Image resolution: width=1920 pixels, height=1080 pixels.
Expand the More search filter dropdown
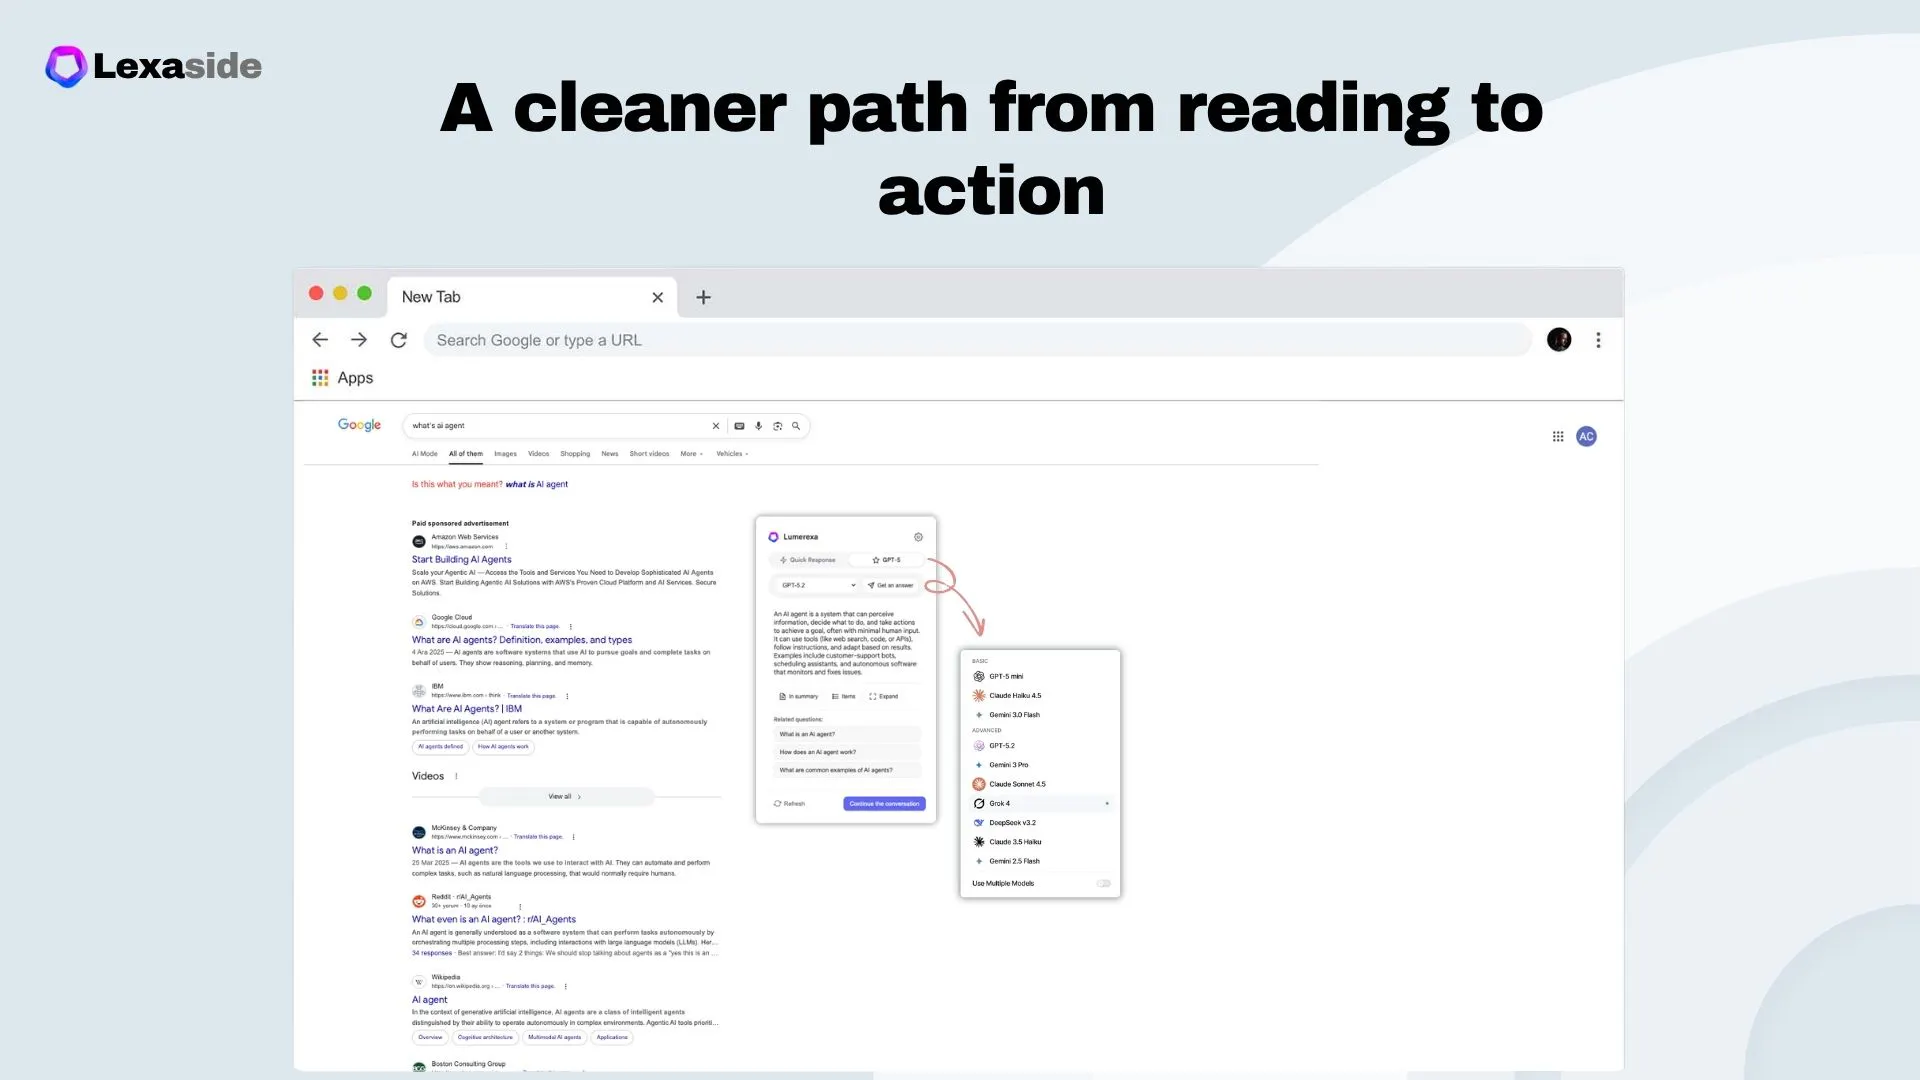(x=692, y=454)
